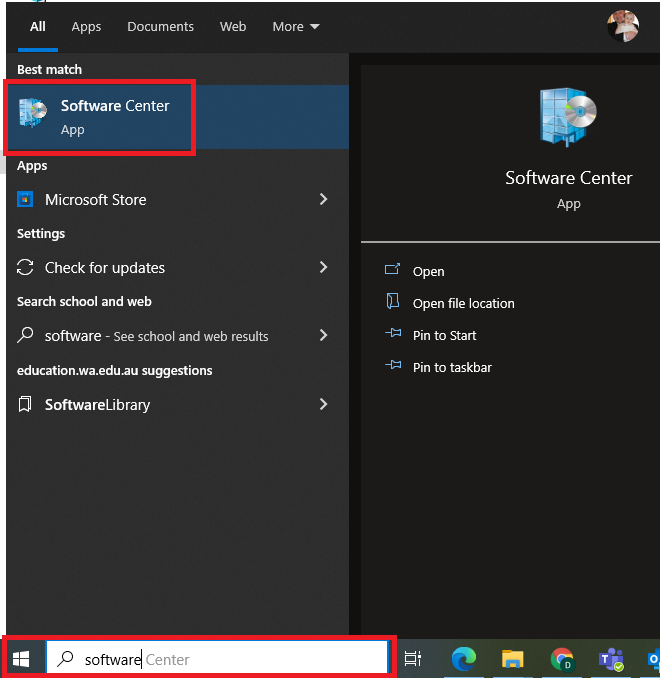Image resolution: width=660 pixels, height=678 pixels.
Task: Click the Software Center icon in best match
Action: [33, 112]
